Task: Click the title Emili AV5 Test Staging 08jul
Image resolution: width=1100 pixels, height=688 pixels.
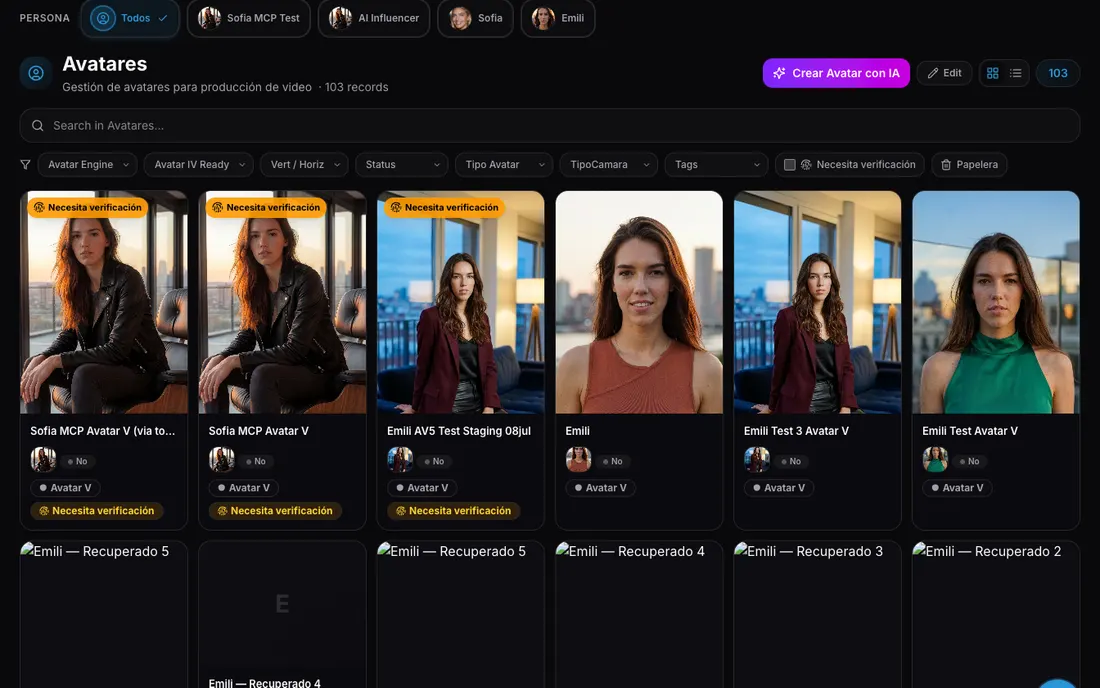Action: pos(459,431)
